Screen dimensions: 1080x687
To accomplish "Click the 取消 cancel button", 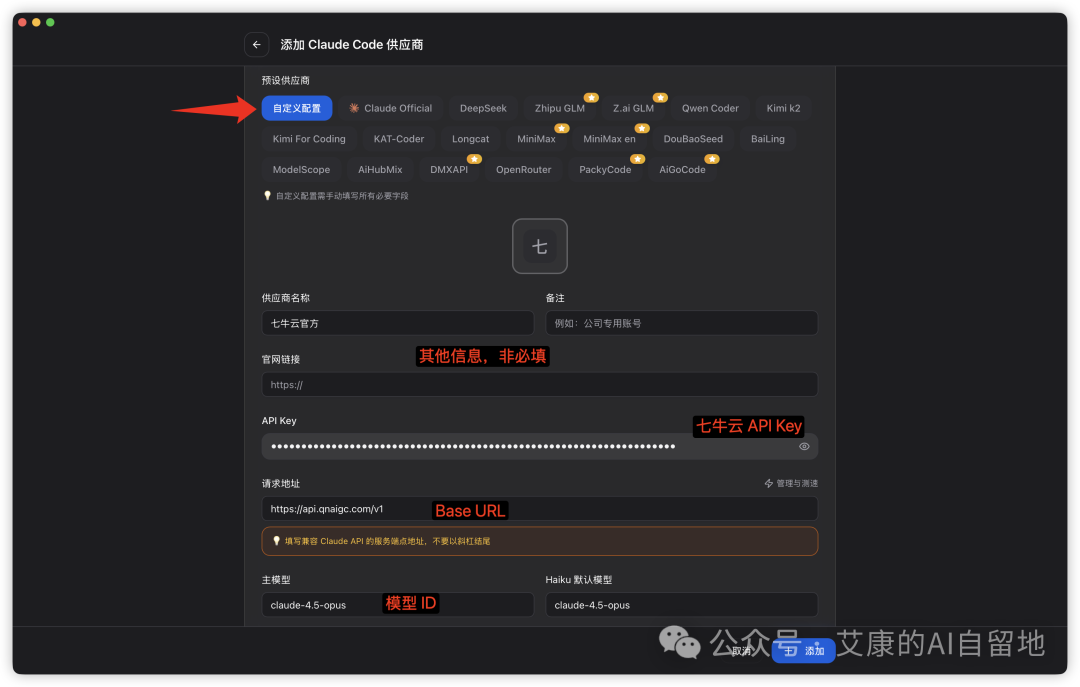I will click(742, 651).
